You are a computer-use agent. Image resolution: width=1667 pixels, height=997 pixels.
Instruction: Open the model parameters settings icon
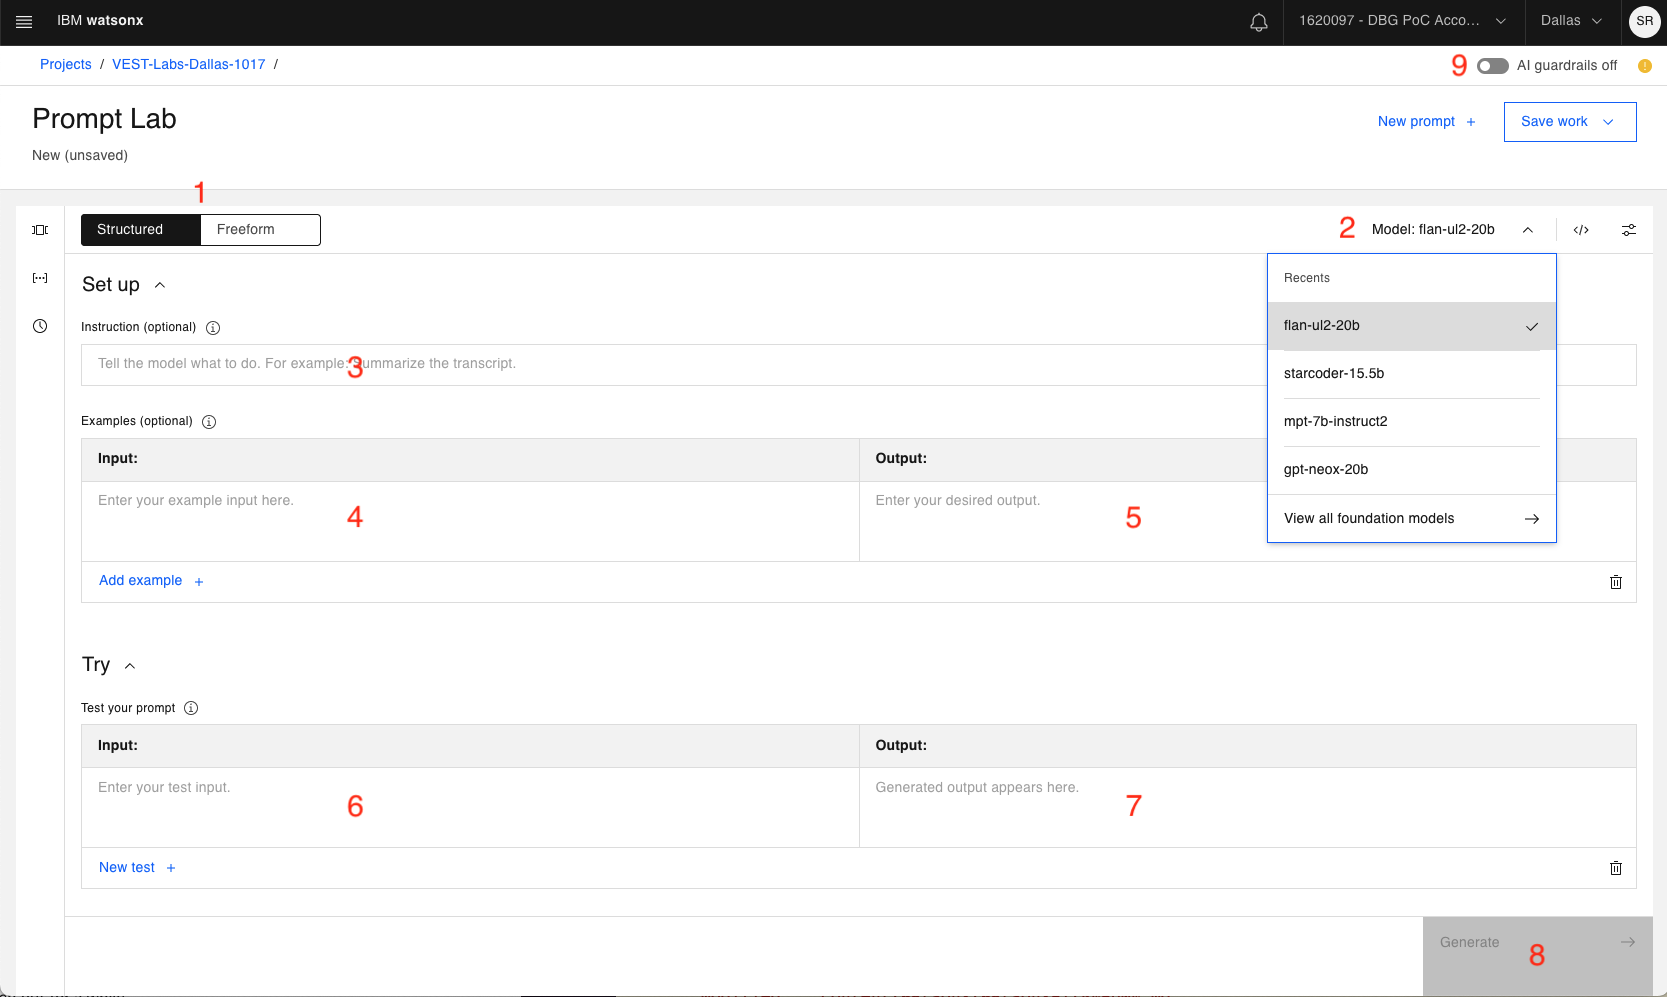click(1629, 230)
